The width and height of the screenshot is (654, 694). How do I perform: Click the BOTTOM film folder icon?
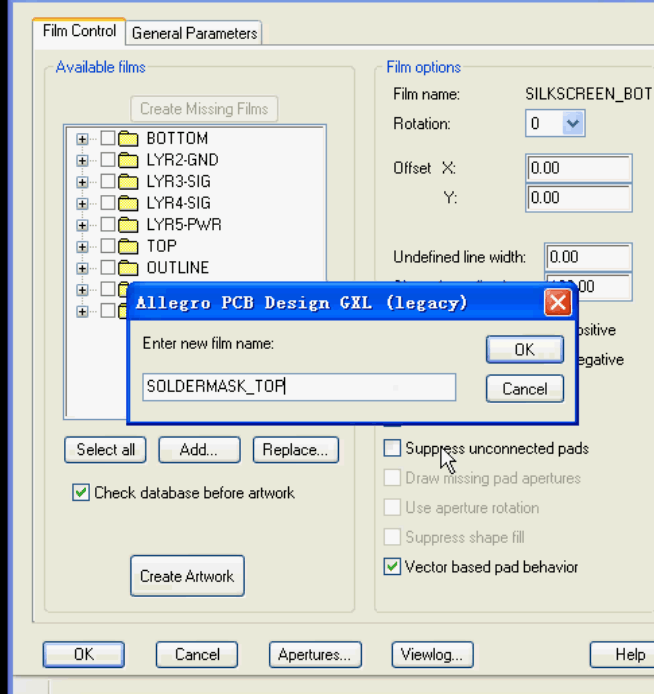coord(128,139)
